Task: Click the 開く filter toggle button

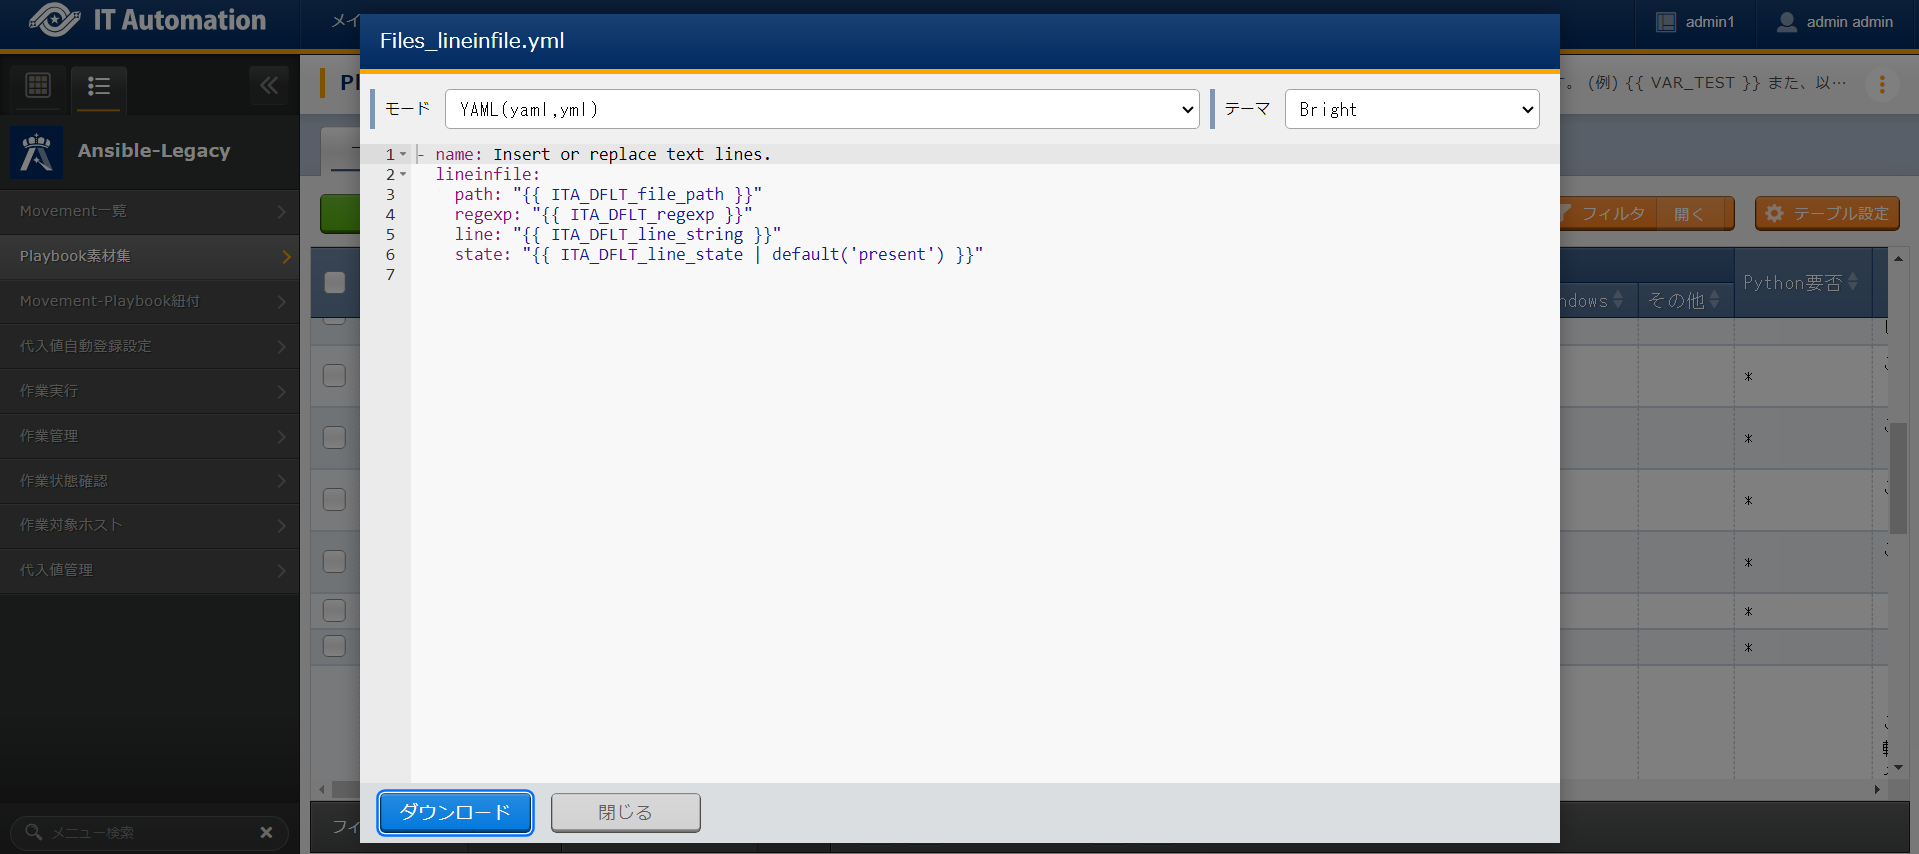Action: [1695, 214]
